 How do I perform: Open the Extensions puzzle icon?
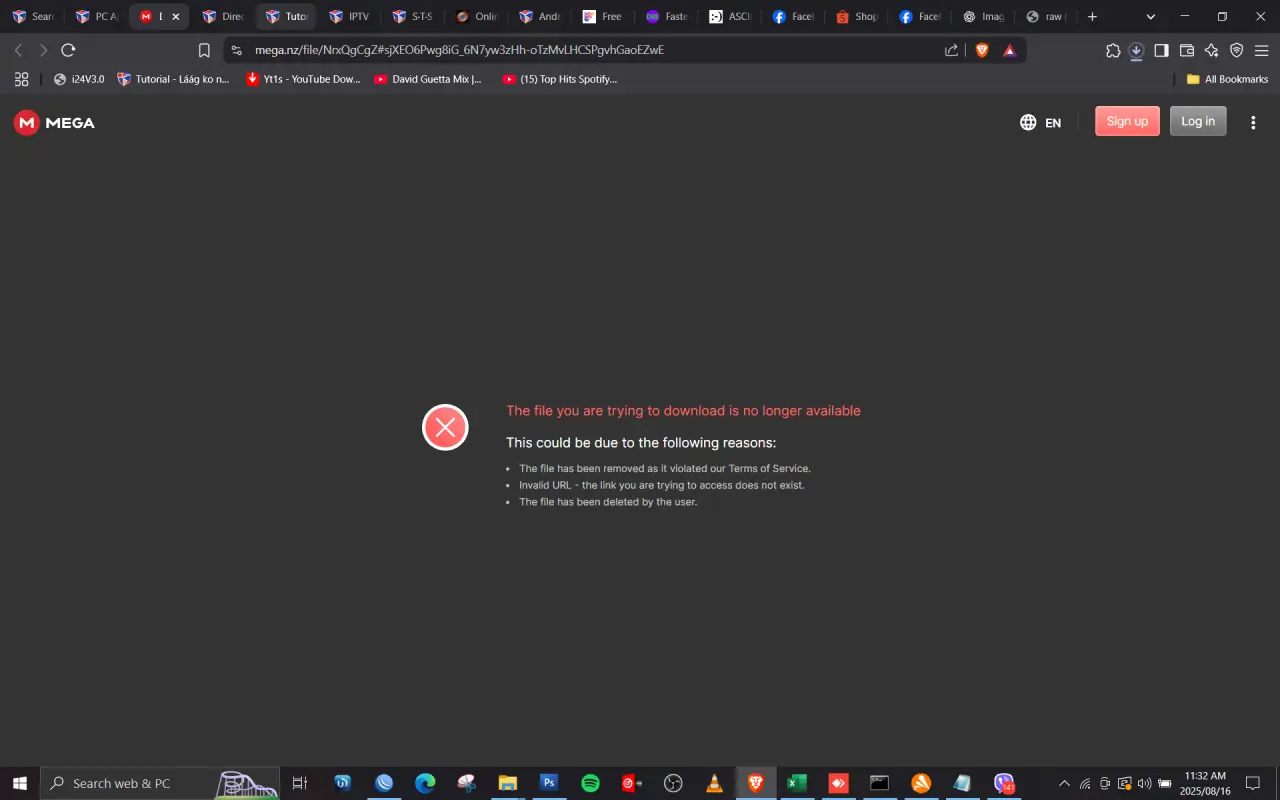[x=1113, y=50]
